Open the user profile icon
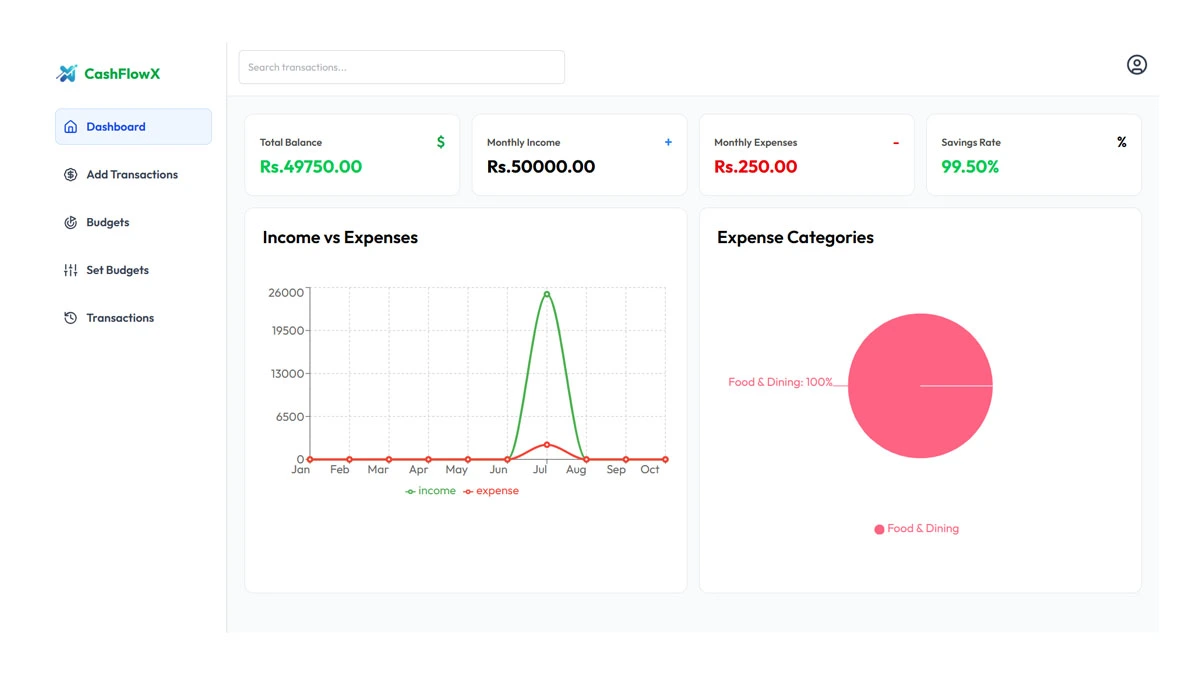Image resolution: width=1200 pixels, height=675 pixels. point(1137,65)
